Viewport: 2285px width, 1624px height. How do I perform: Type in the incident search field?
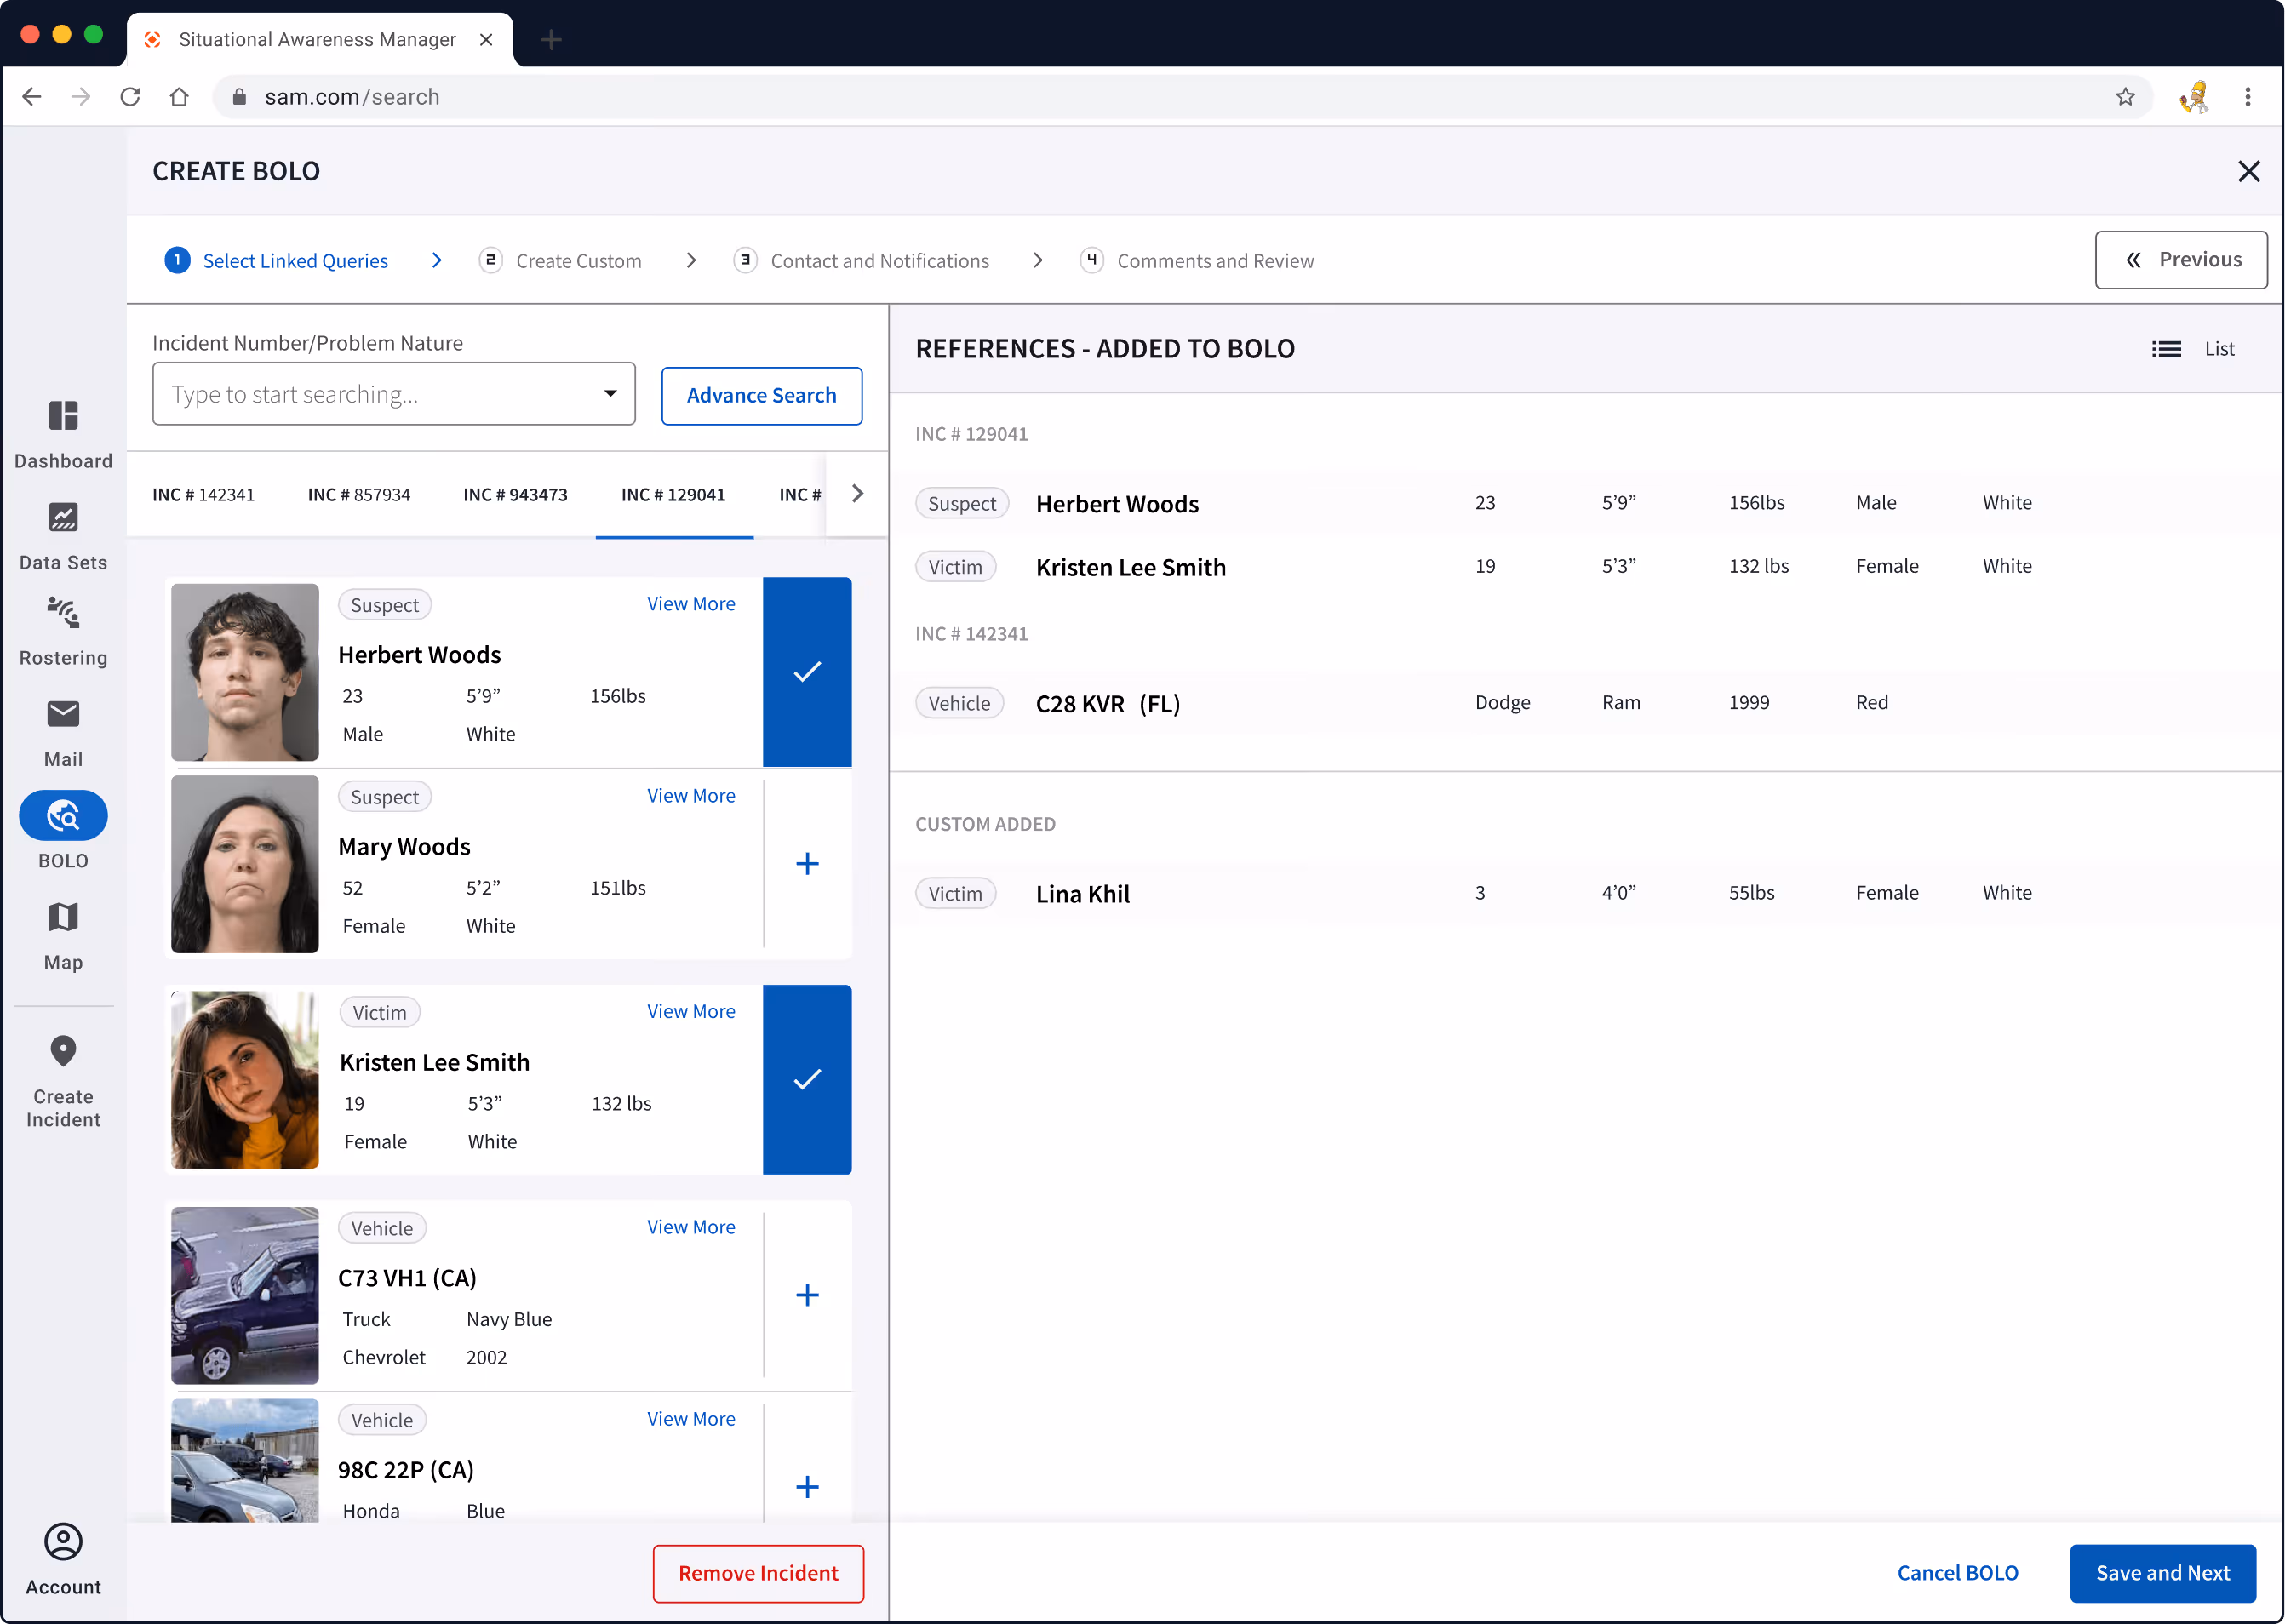pyautogui.click(x=380, y=394)
